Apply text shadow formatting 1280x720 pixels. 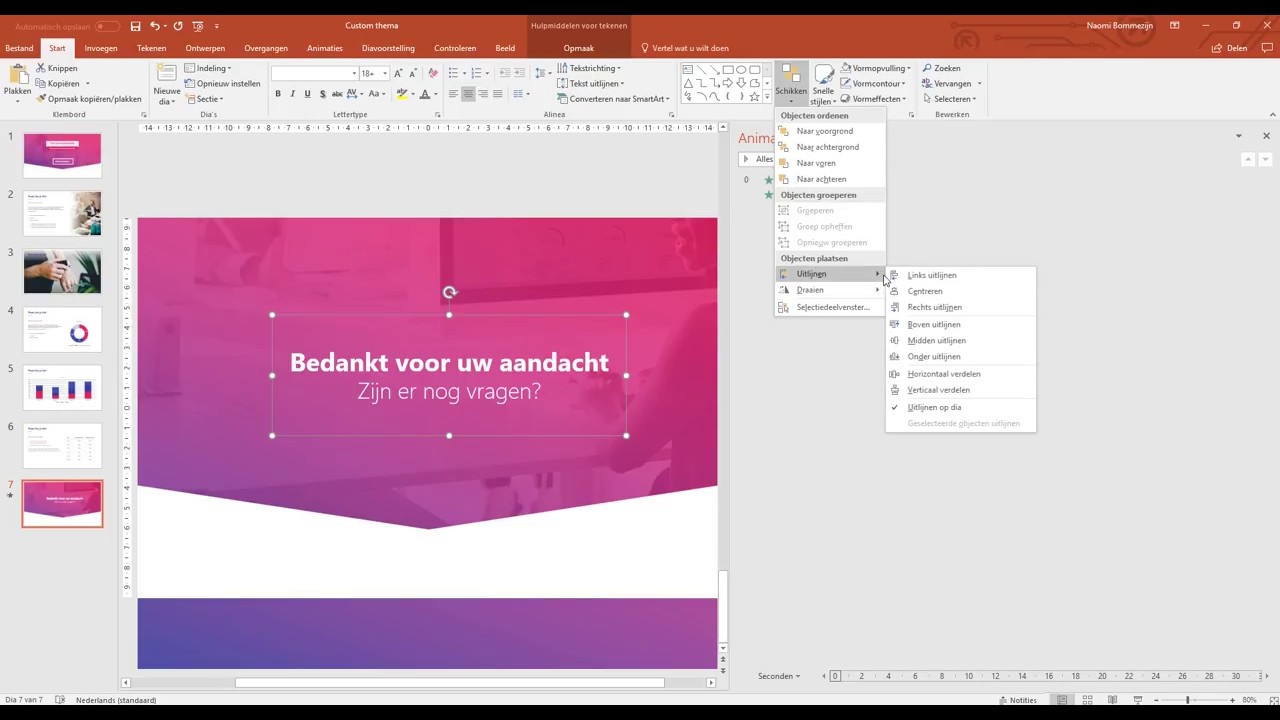[x=322, y=94]
